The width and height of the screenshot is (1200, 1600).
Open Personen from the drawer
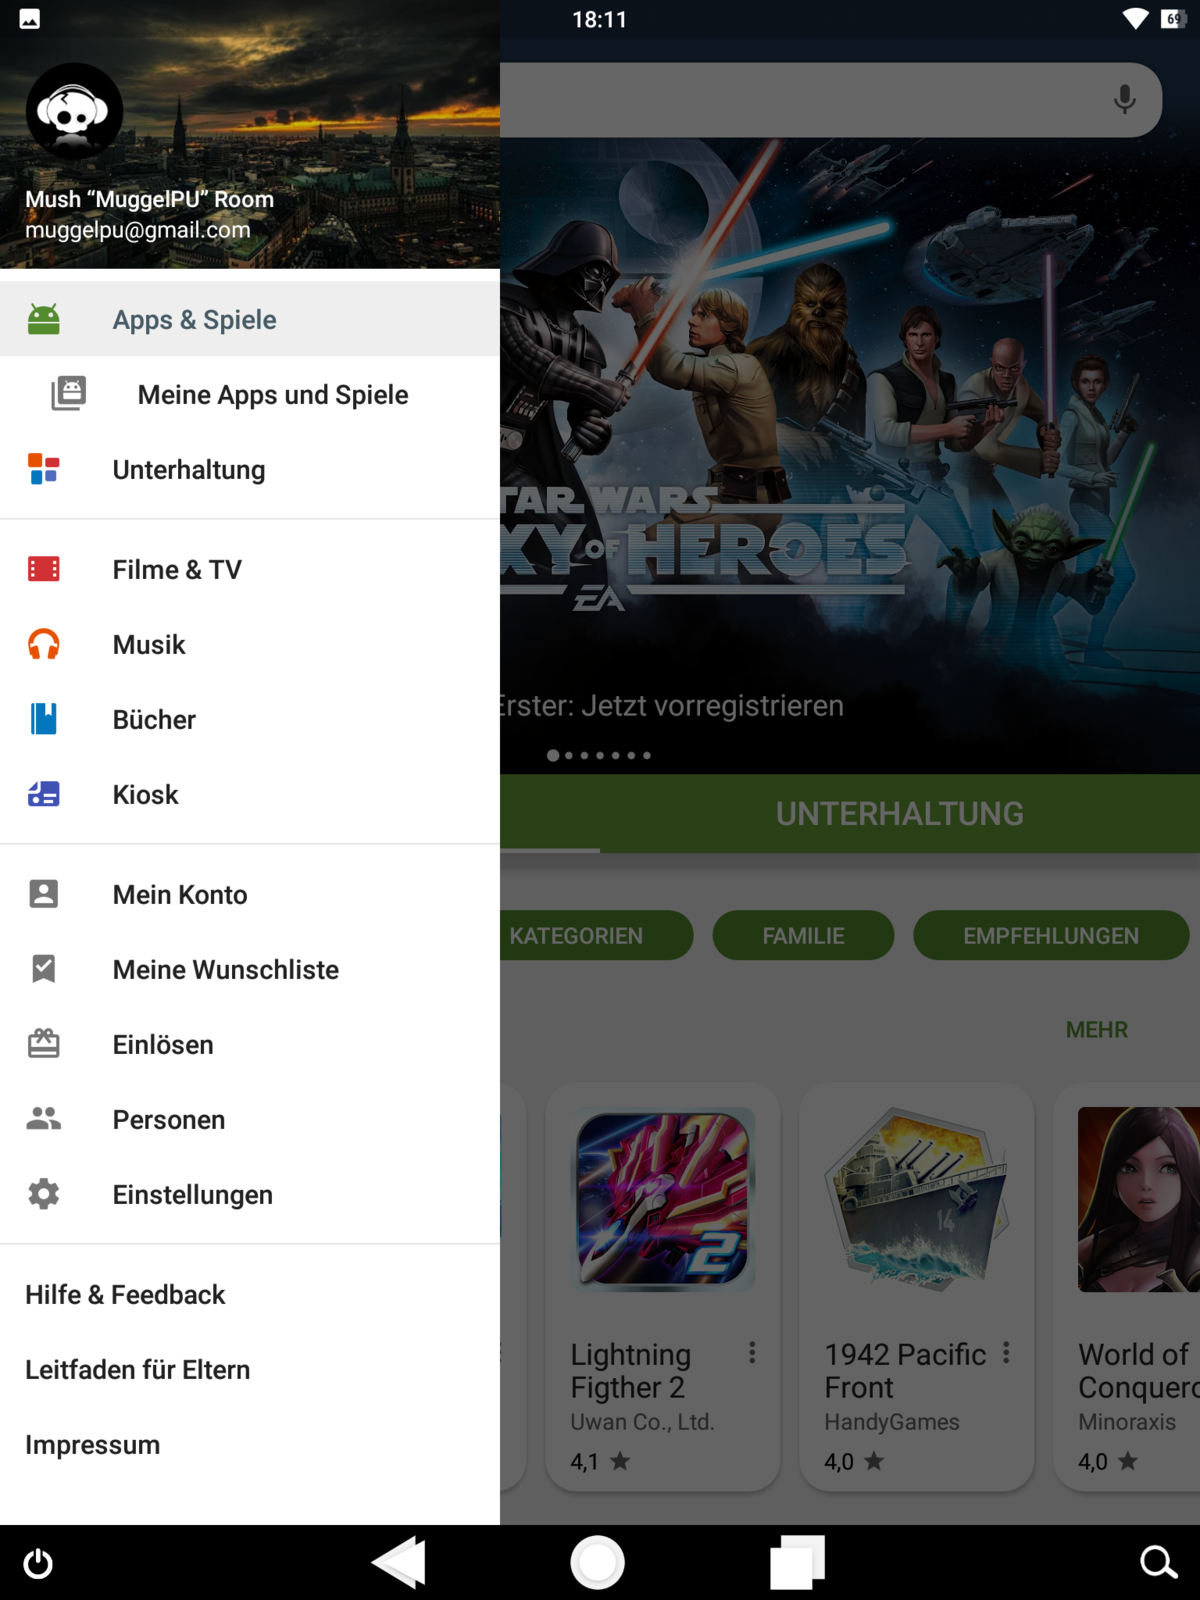click(x=168, y=1120)
